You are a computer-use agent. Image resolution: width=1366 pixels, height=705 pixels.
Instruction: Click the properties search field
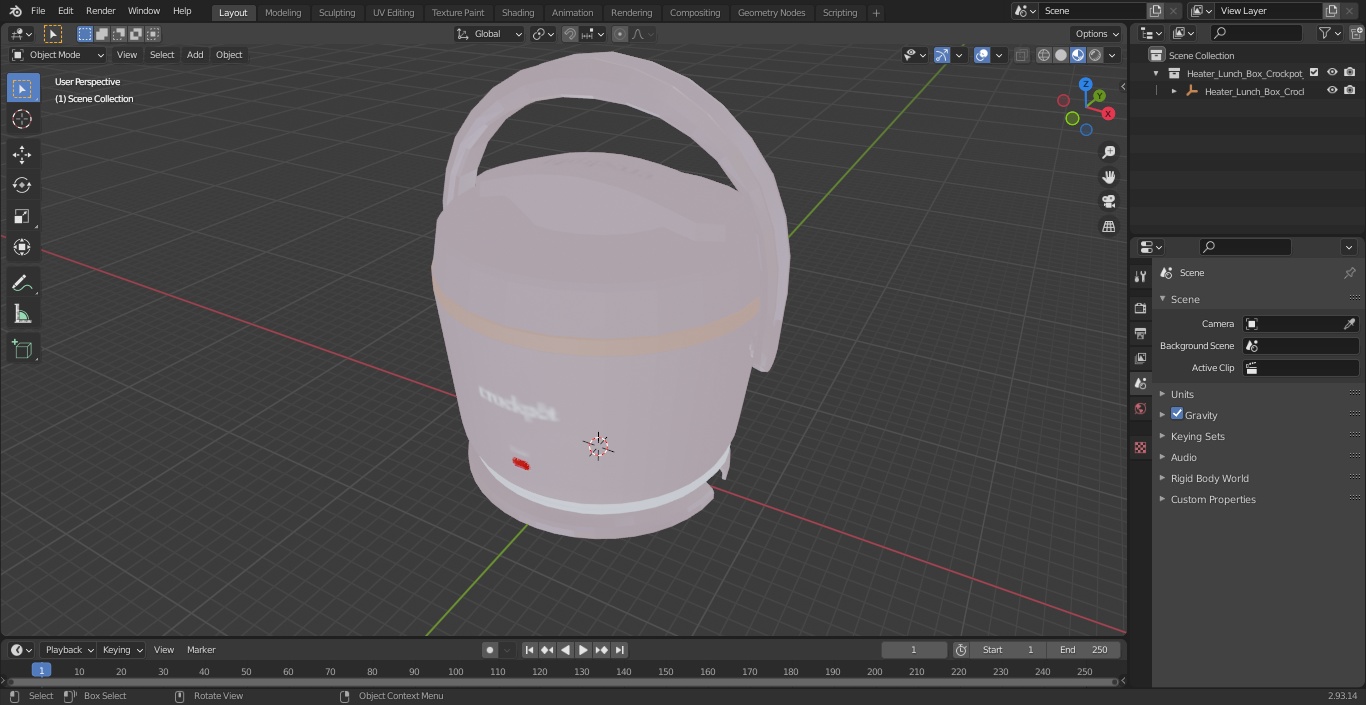coord(1245,247)
